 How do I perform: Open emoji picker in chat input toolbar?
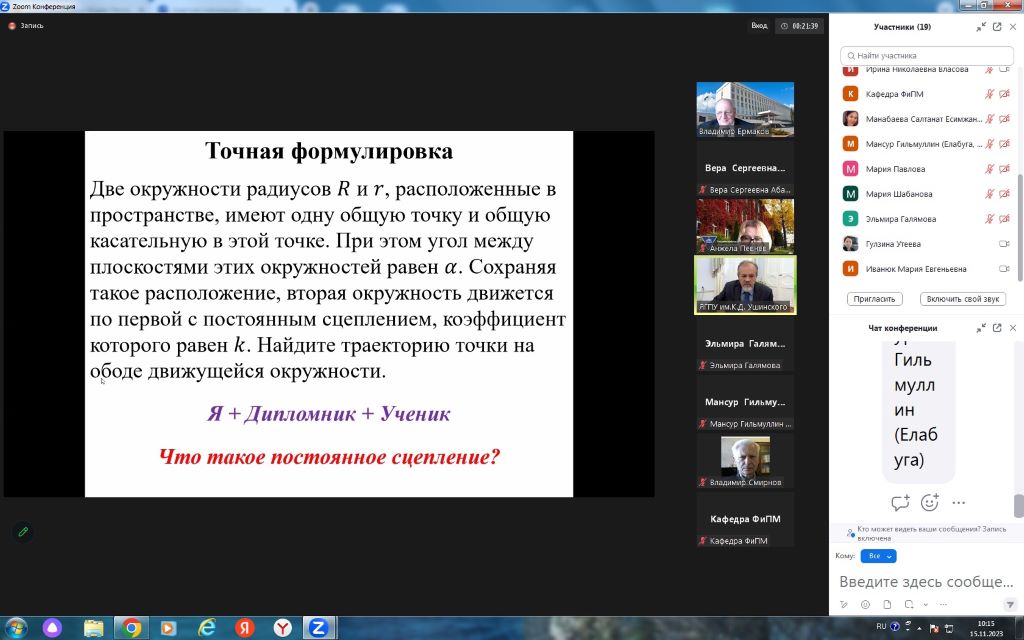point(864,604)
